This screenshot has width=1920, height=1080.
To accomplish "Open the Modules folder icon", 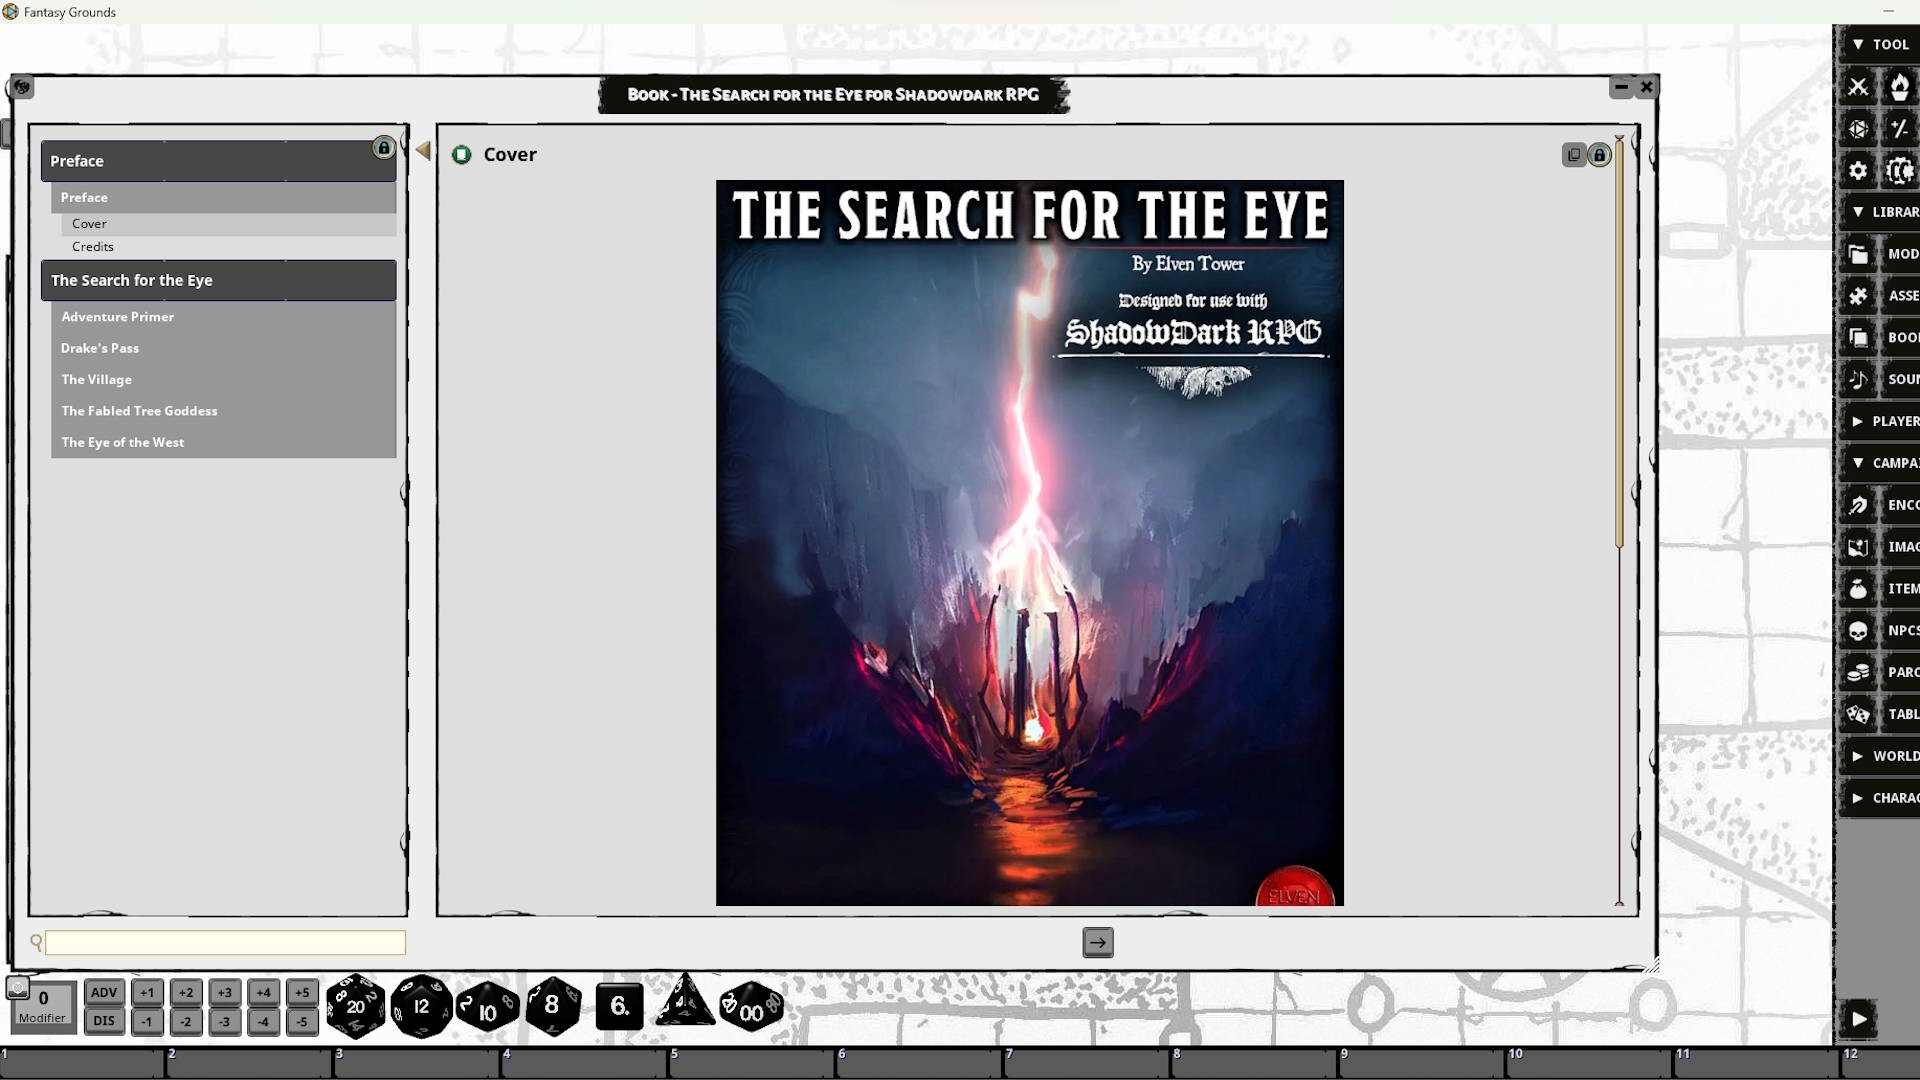I will [1858, 254].
